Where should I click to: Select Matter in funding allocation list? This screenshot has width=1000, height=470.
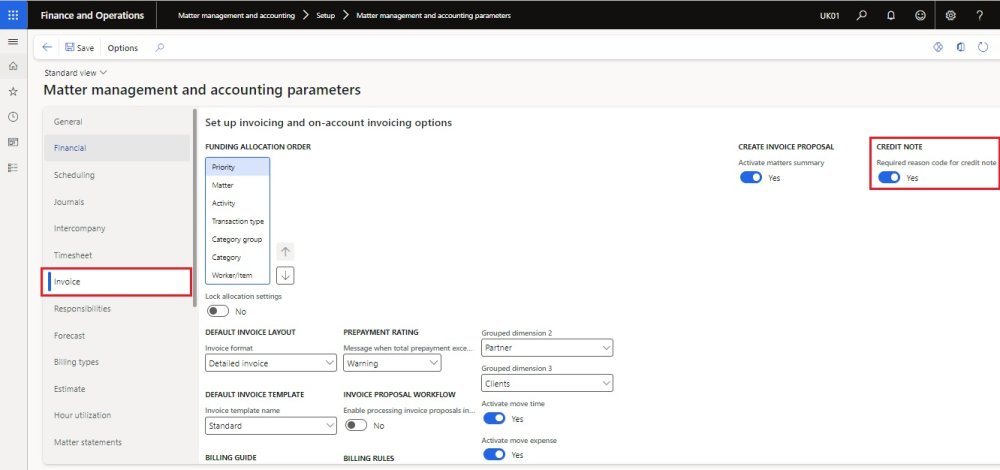(238, 185)
